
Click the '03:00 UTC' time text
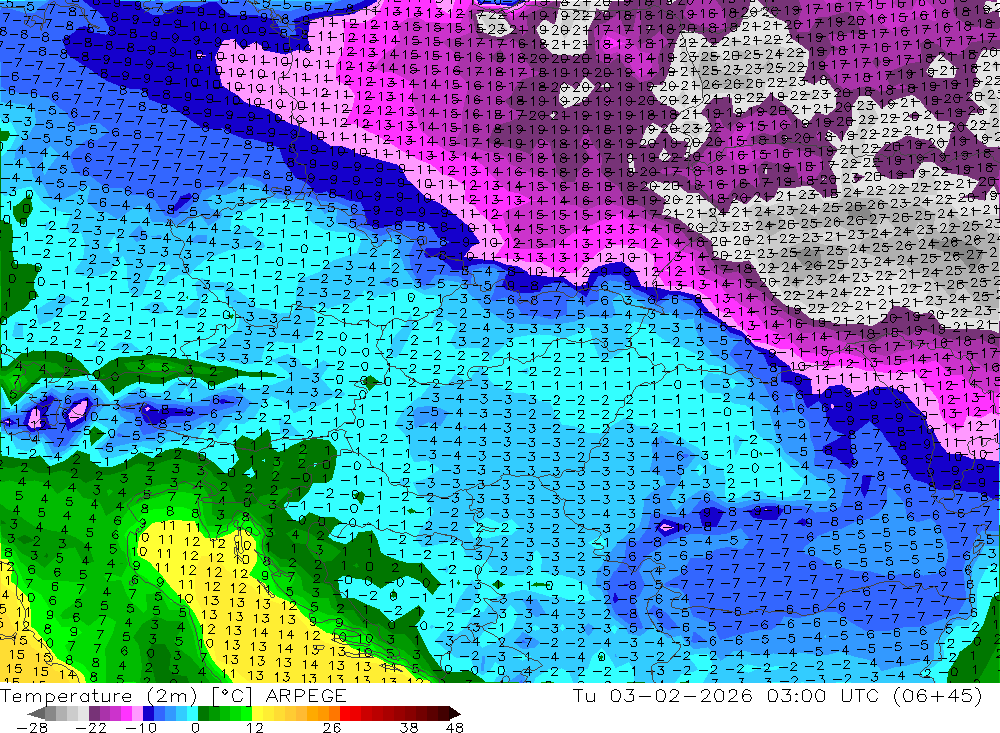click(822, 695)
